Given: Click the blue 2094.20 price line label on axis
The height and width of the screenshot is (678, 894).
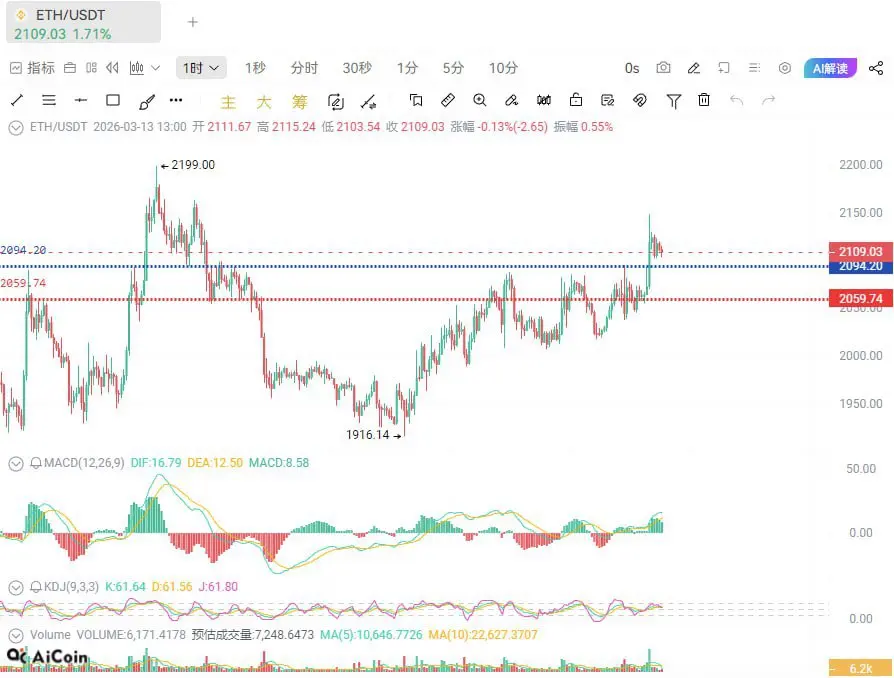Looking at the screenshot, I should pos(860,266).
